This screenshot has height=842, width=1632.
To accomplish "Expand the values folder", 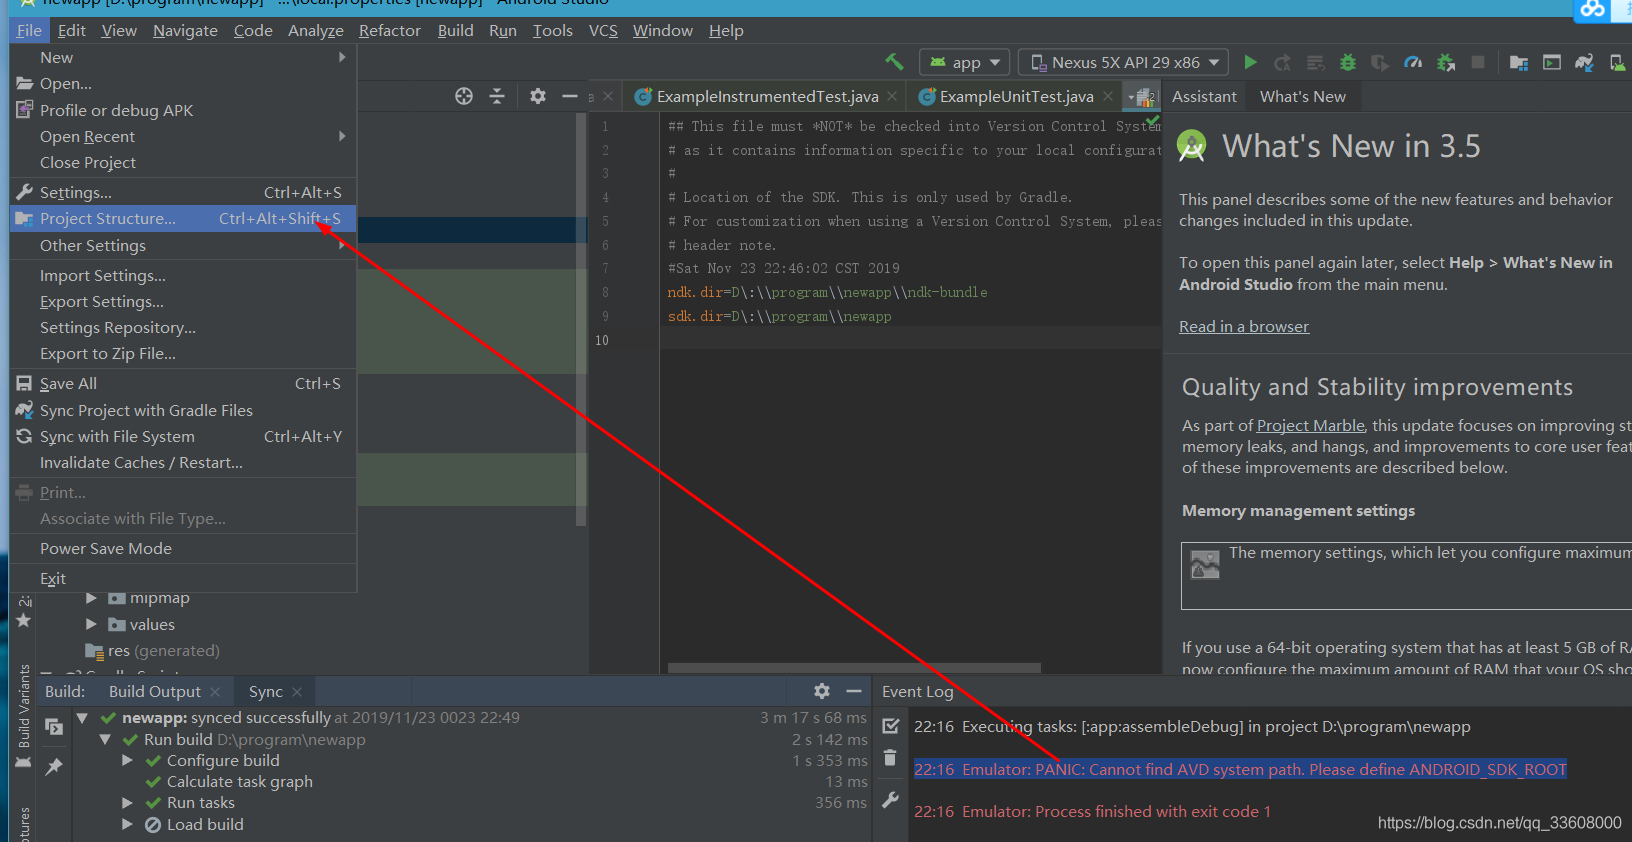I will [x=92, y=624].
